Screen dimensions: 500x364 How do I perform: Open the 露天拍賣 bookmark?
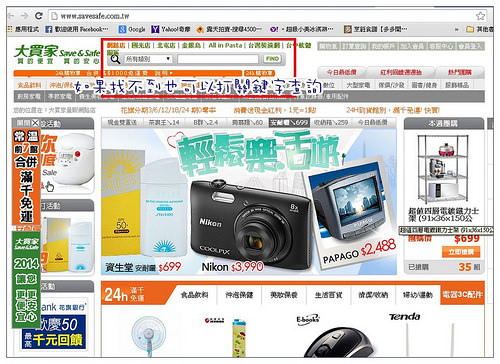click(229, 29)
